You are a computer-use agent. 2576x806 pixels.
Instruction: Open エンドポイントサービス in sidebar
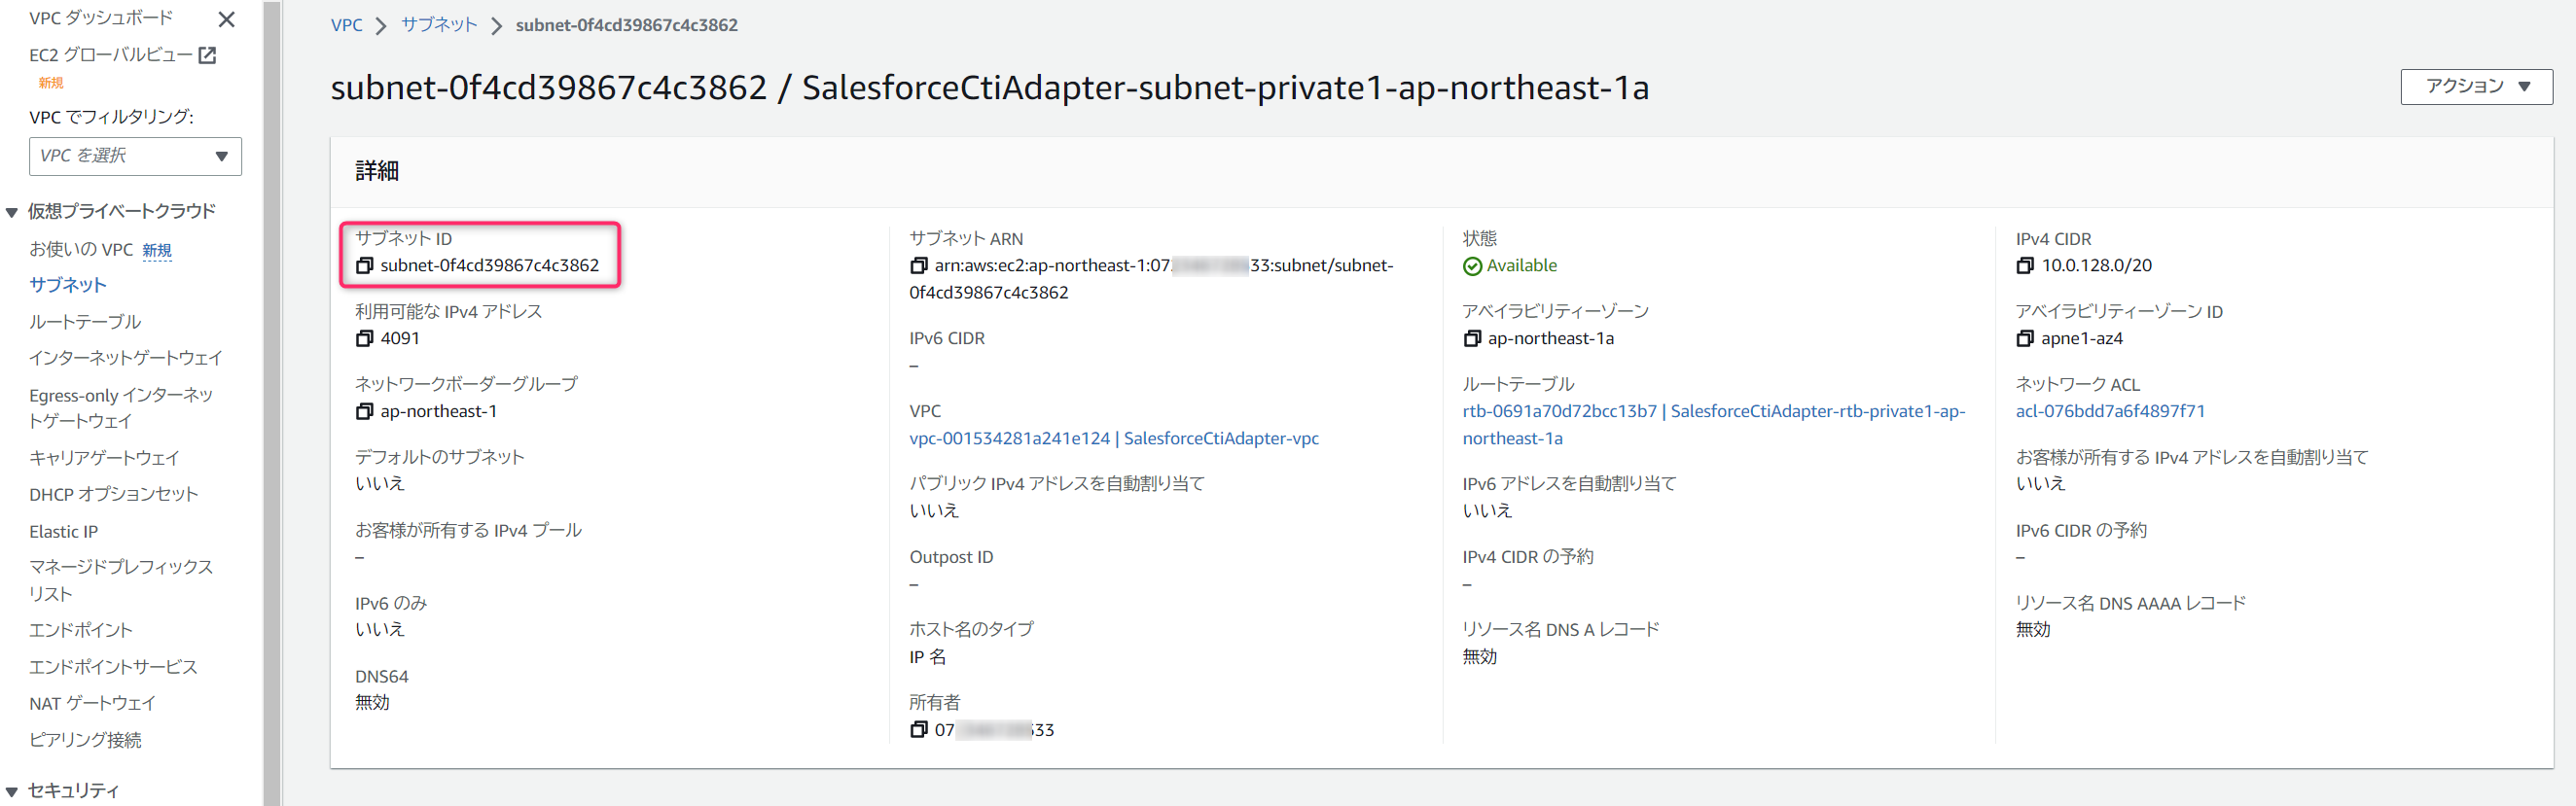113,667
